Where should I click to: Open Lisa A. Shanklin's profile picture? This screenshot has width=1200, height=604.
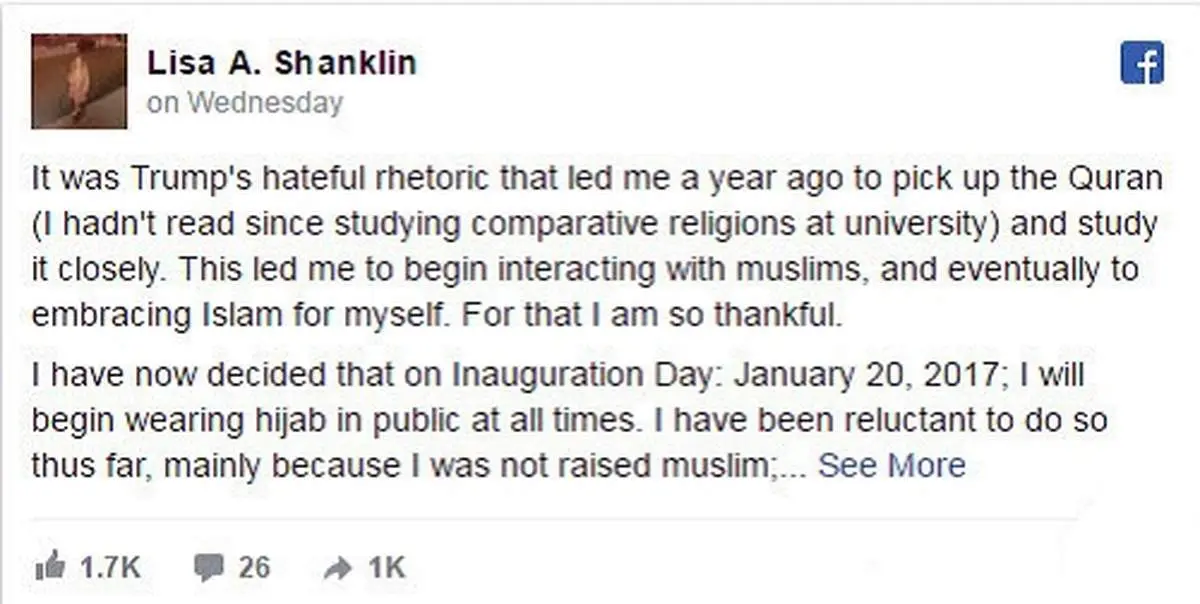[x=79, y=81]
